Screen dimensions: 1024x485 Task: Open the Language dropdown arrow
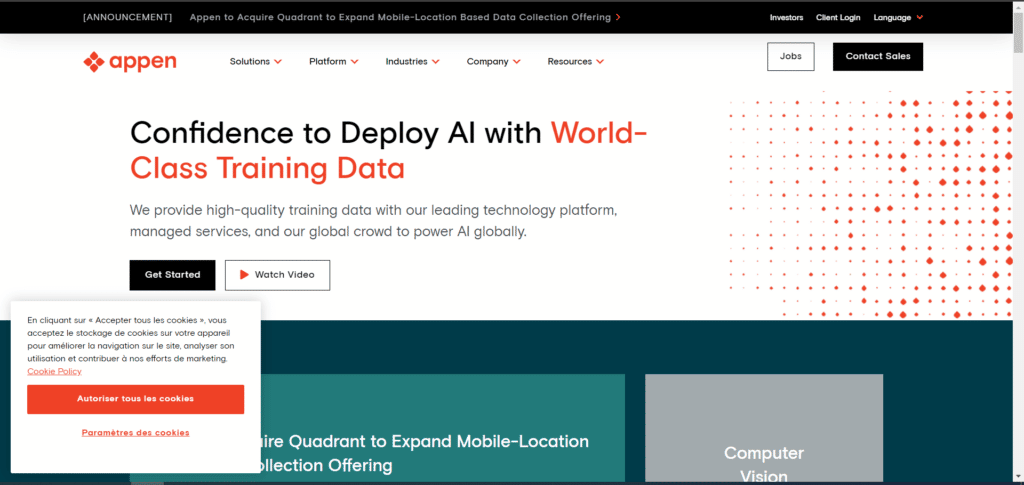pos(920,18)
